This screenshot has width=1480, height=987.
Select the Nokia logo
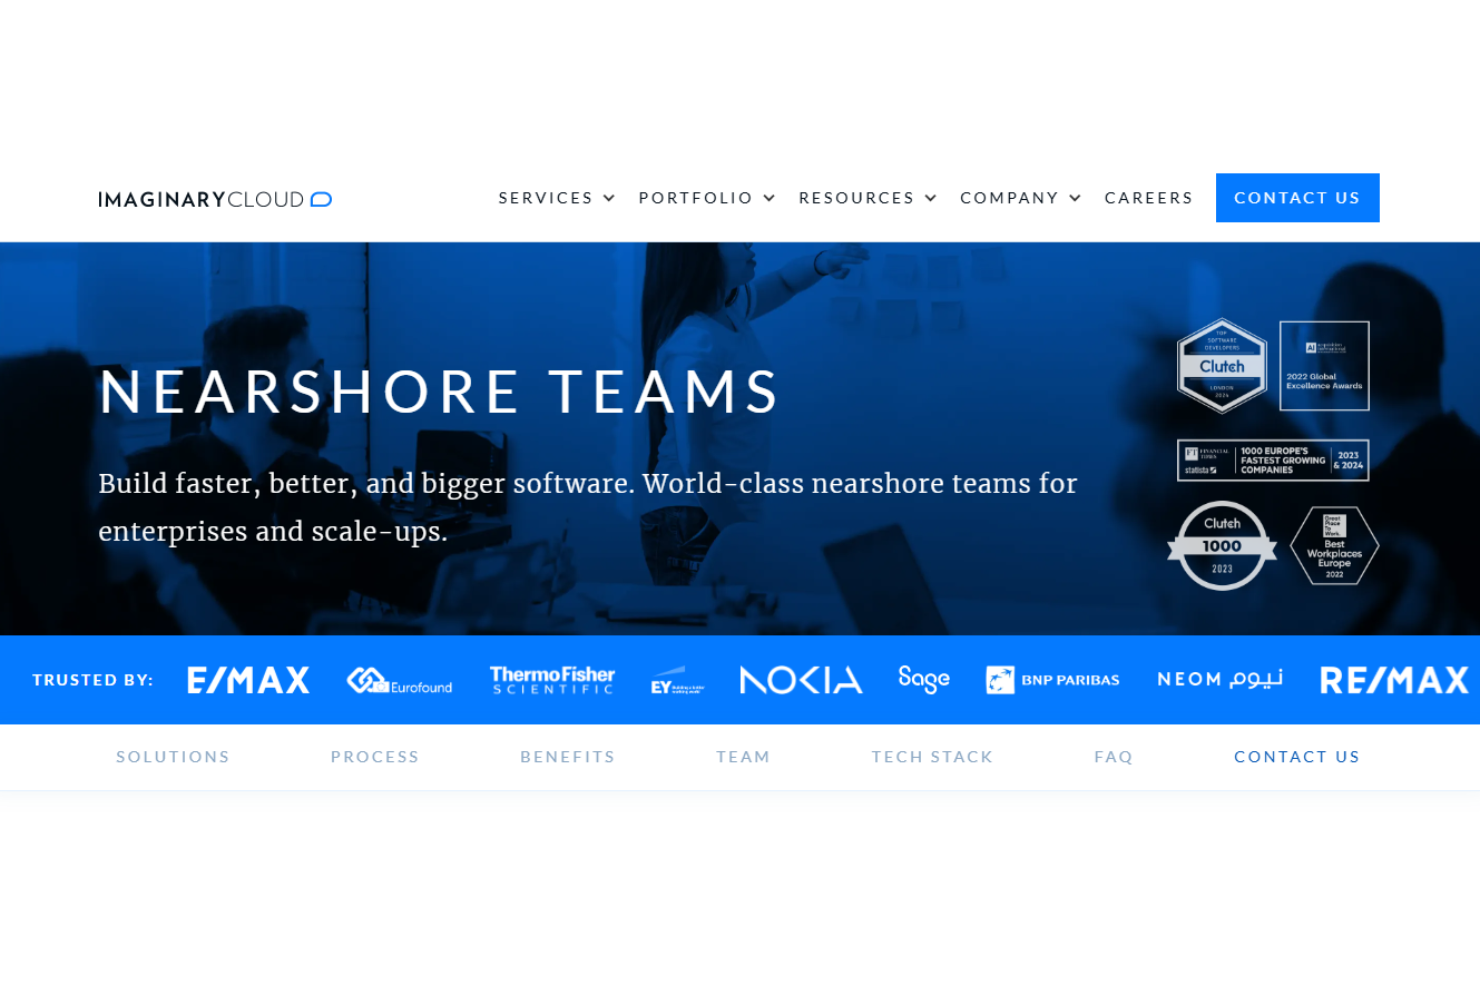(801, 679)
